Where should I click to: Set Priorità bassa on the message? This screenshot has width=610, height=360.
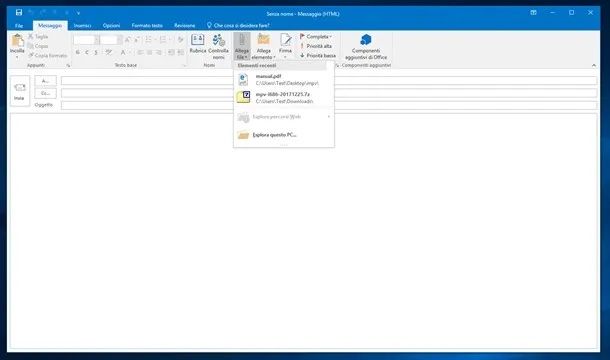click(317, 55)
